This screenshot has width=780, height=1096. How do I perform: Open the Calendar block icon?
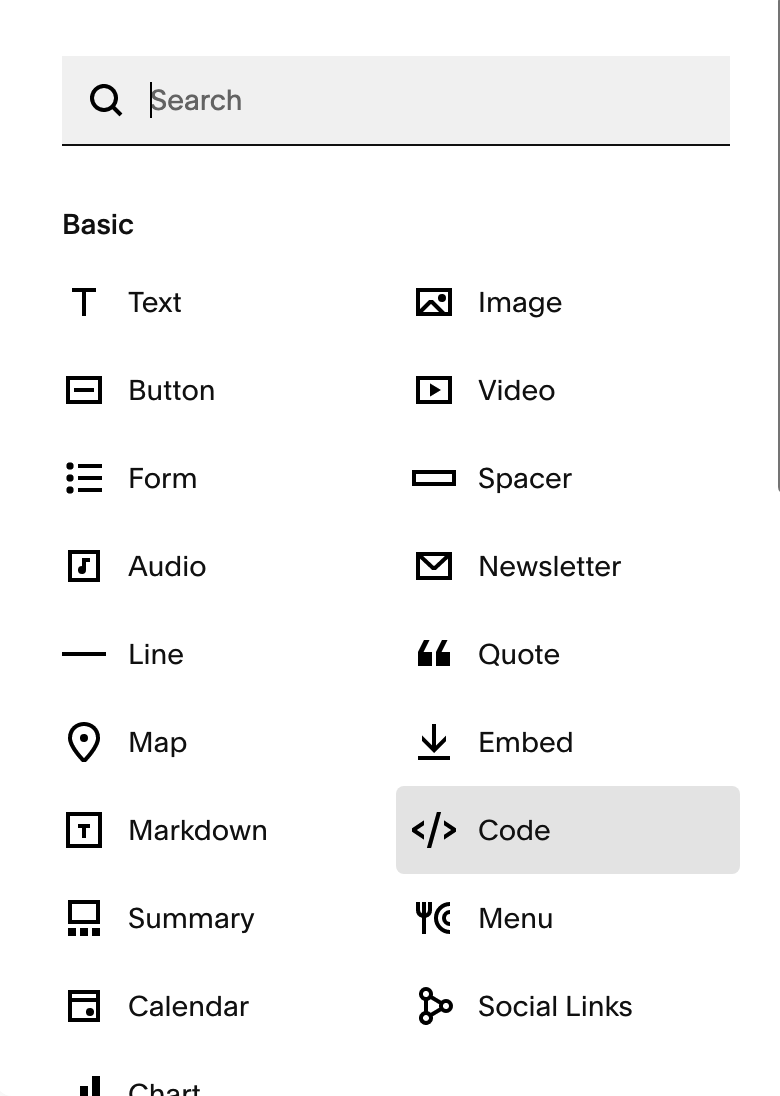[x=84, y=1006]
